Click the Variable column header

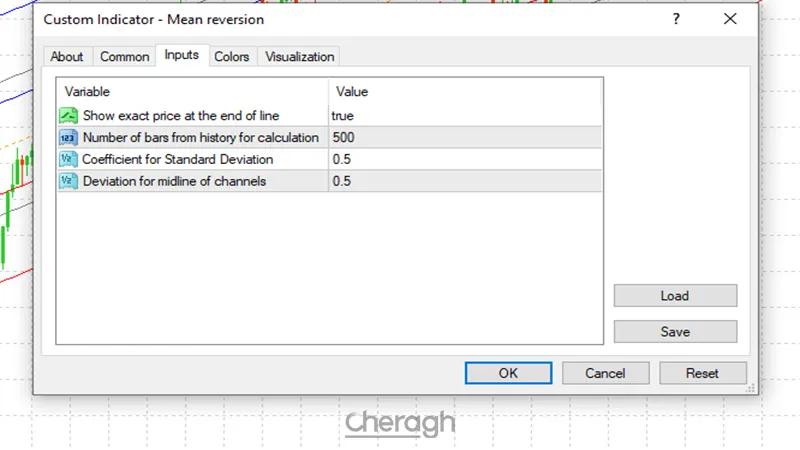192,92
